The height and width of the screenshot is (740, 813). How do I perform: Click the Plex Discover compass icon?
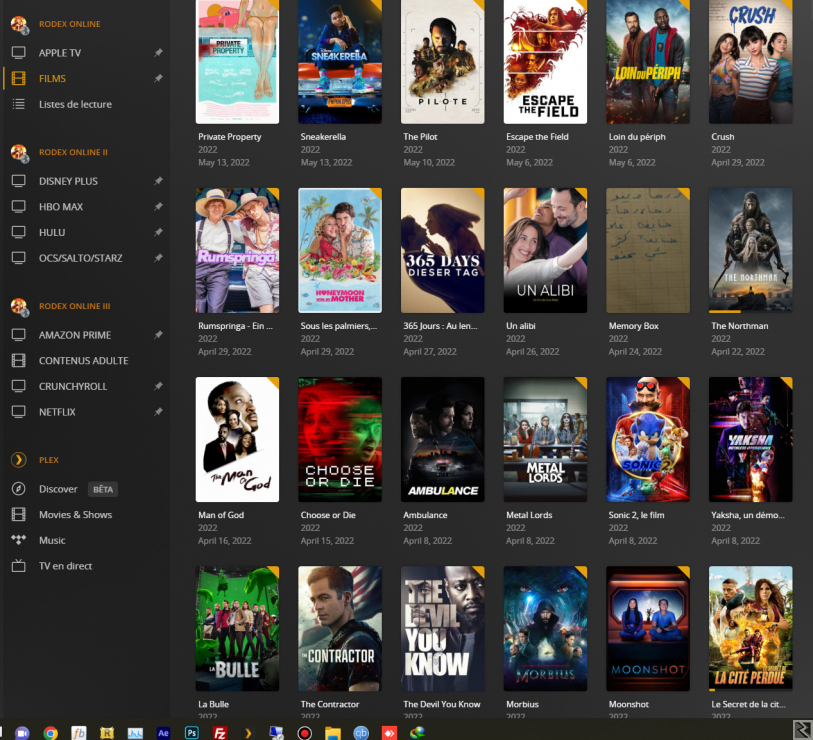point(18,489)
